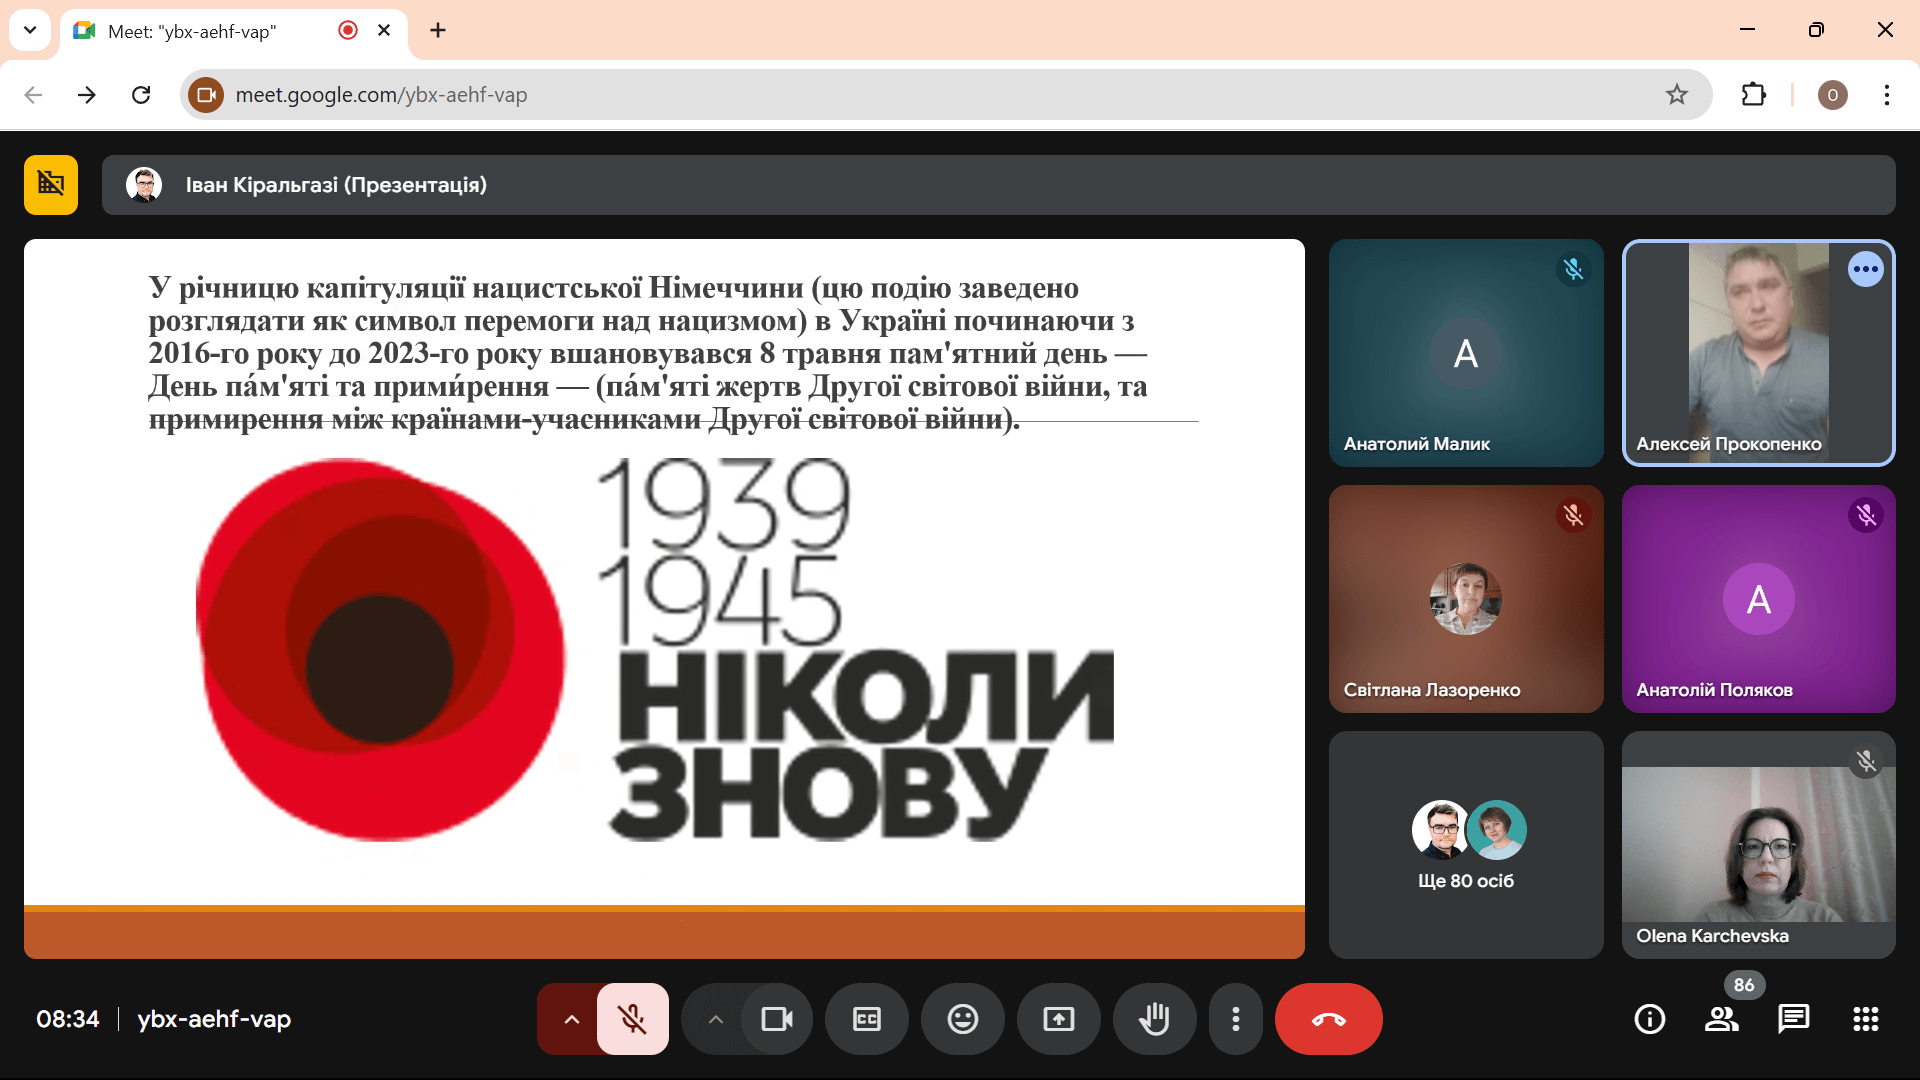This screenshot has height=1080, width=1920.
Task: Select the Світлана Лазоренко participant tile
Action: coord(1466,599)
